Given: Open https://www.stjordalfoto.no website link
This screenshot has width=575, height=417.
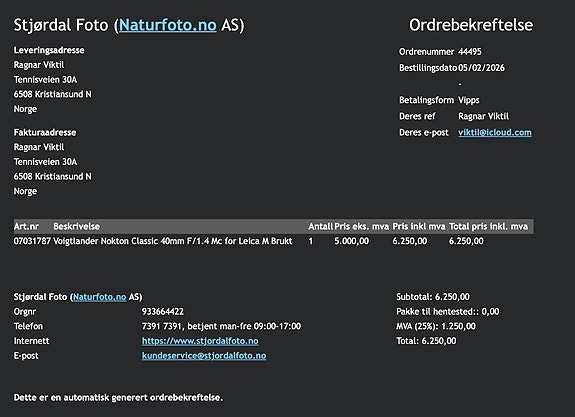Looking at the screenshot, I should [x=200, y=341].
